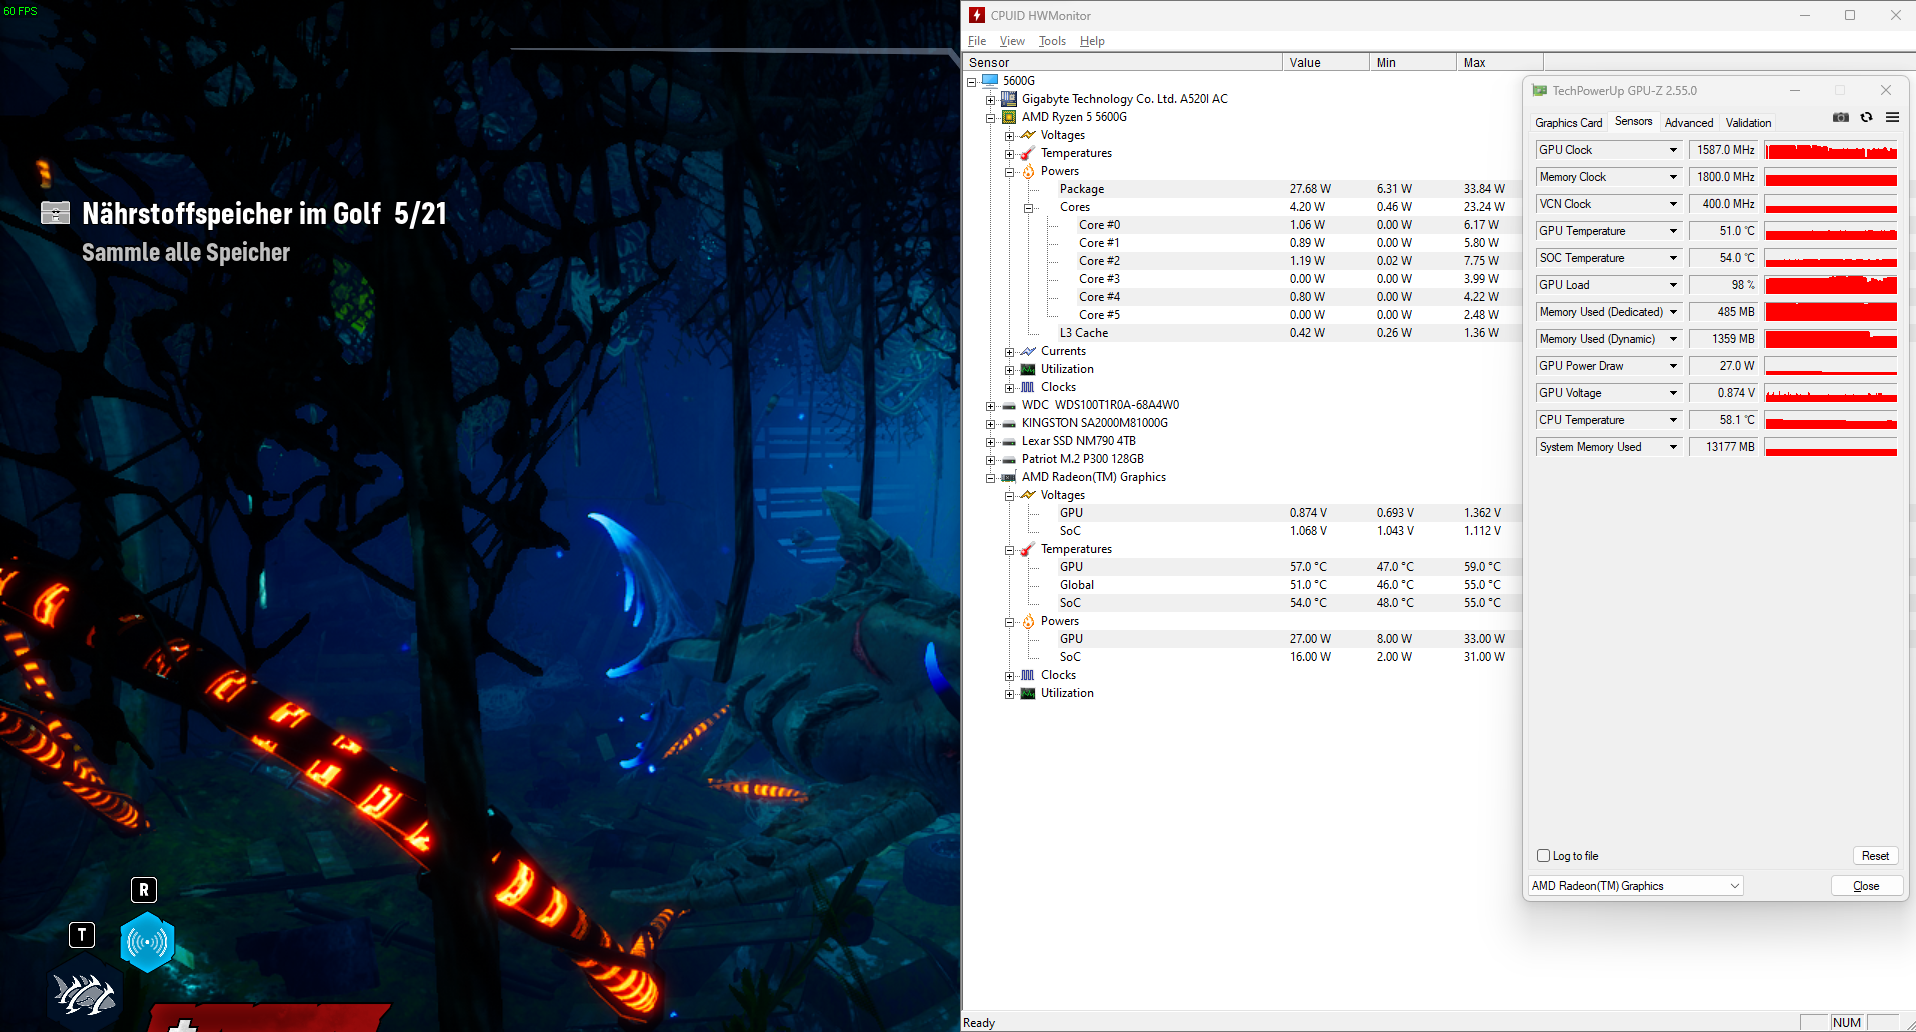The width and height of the screenshot is (1916, 1032).
Task: Expand the Gigabyte A520I AC node
Action: click(x=990, y=99)
